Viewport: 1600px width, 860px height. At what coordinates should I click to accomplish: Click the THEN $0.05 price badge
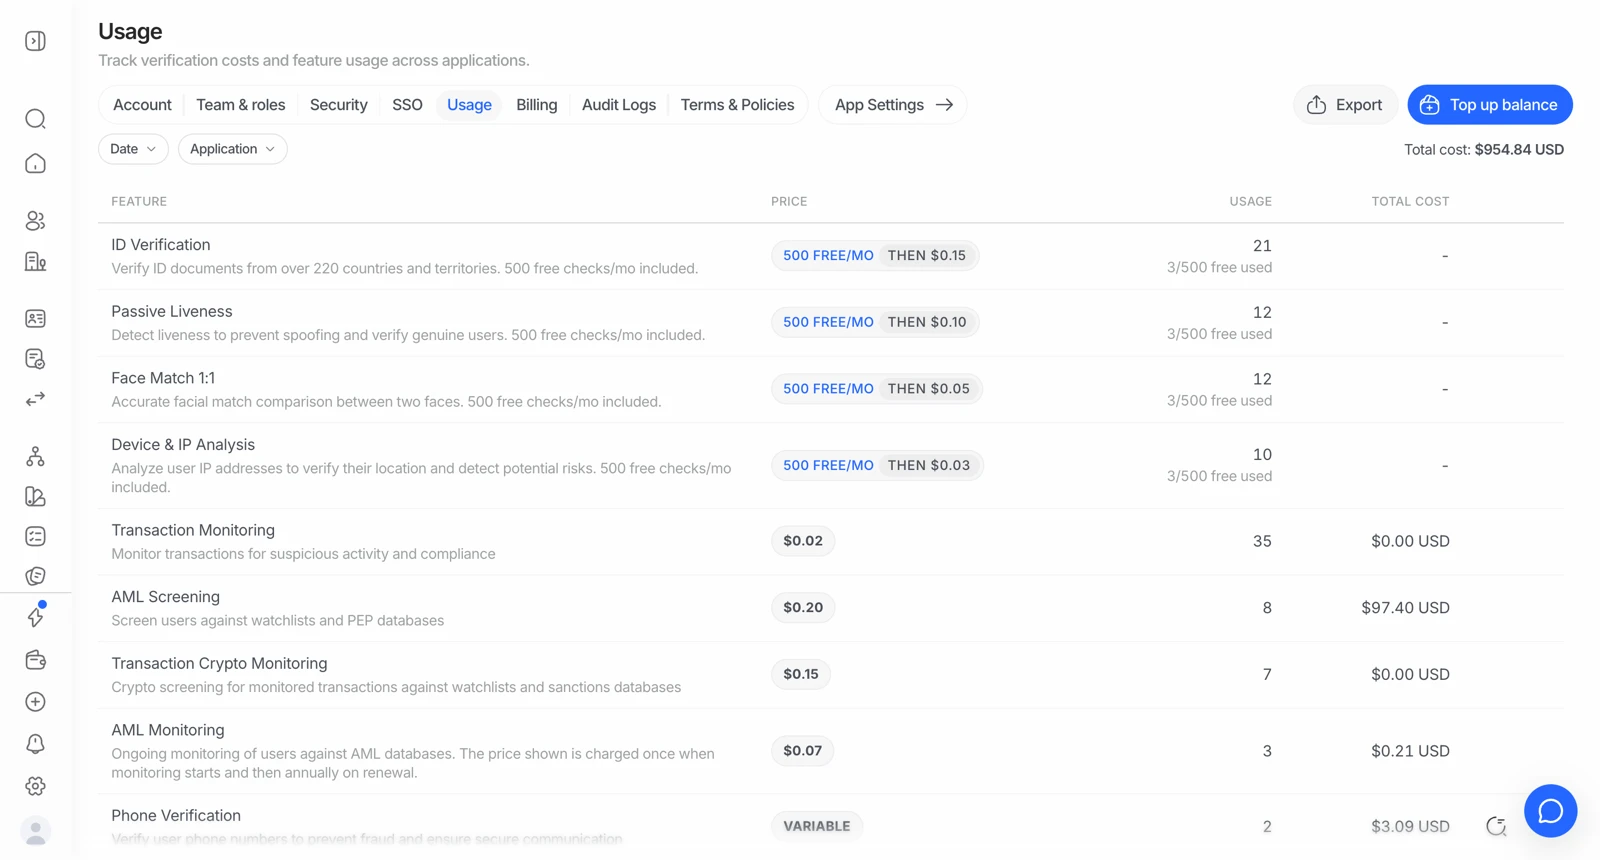coord(929,389)
